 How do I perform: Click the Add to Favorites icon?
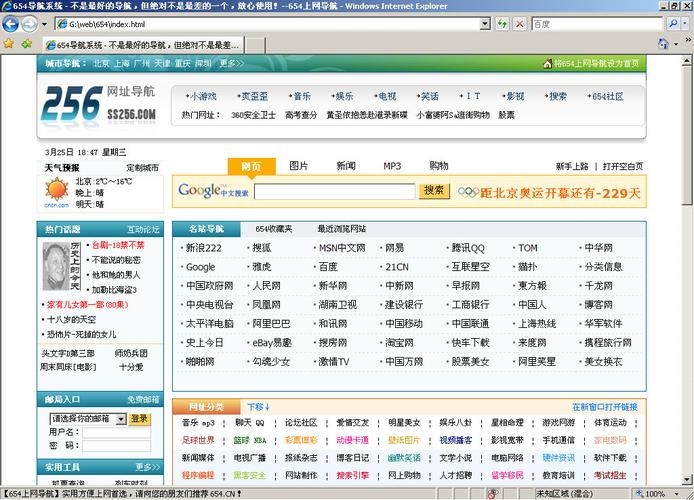[27, 43]
